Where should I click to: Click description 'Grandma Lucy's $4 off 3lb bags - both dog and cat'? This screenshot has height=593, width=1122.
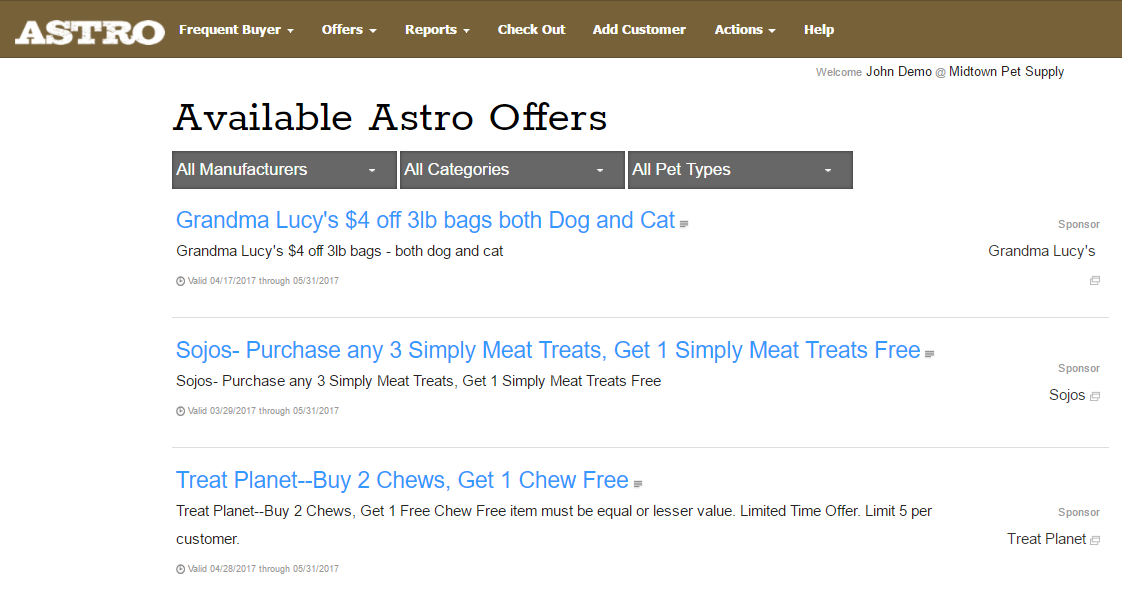point(340,251)
